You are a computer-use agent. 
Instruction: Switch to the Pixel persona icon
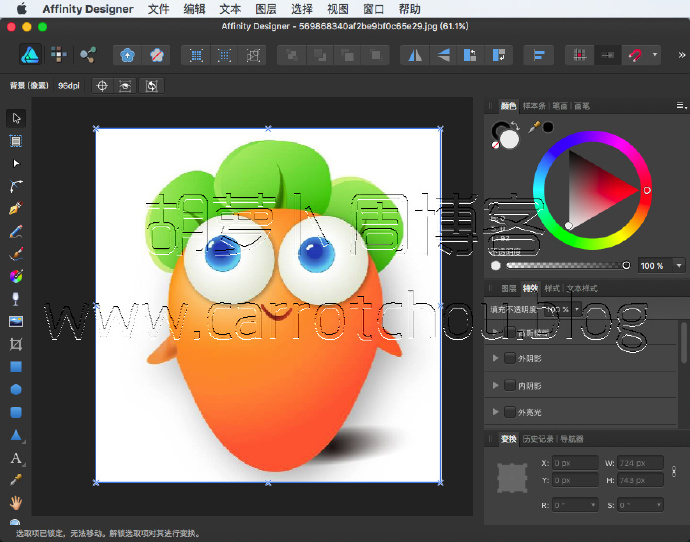pos(58,55)
